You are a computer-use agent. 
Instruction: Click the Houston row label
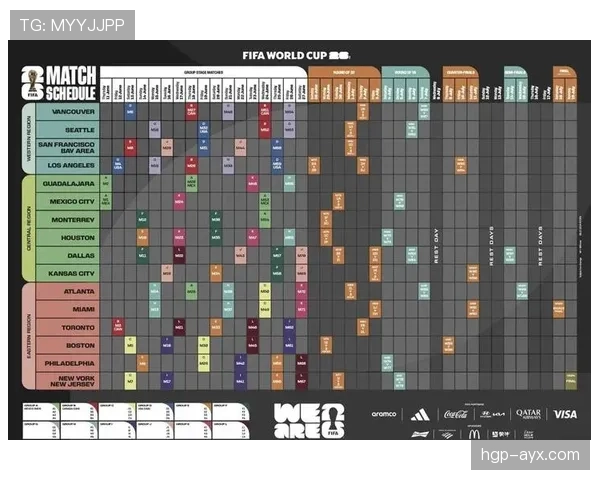pyautogui.click(x=68, y=238)
